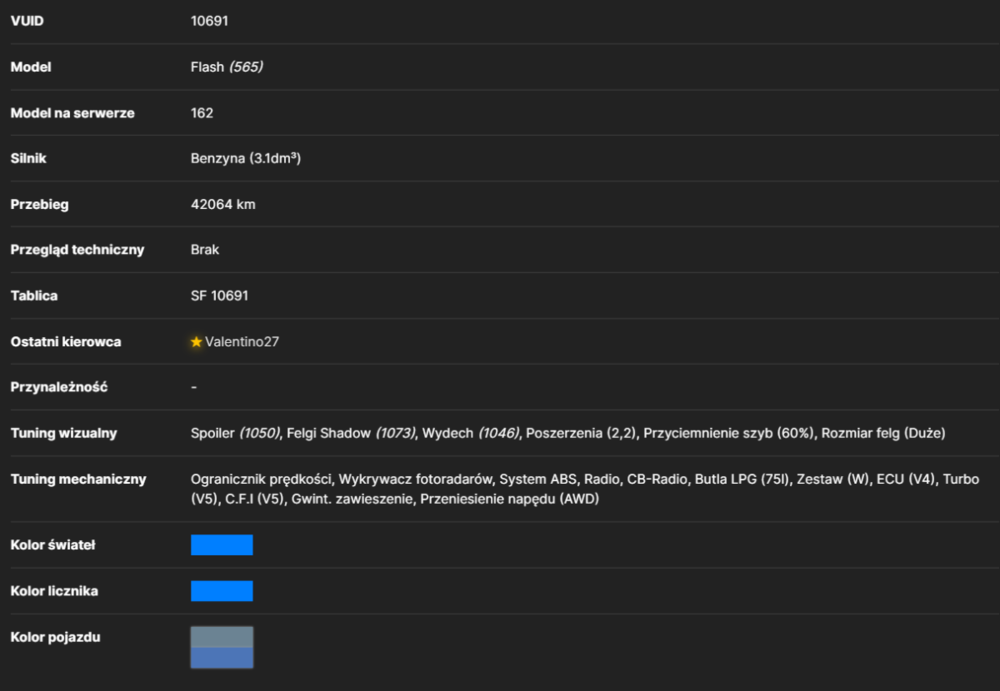The width and height of the screenshot is (1000, 691).
Task: Click System ABS in mechanical tuning
Action: tap(538, 479)
